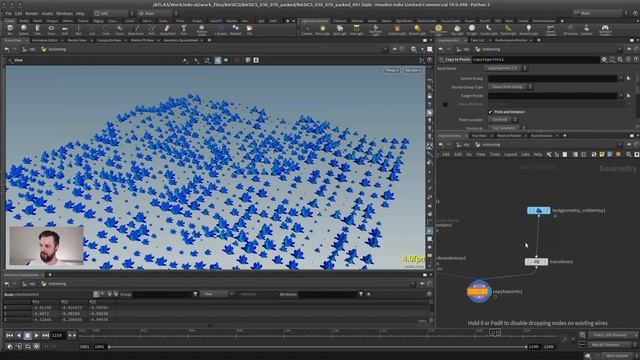Image resolution: width=640 pixels, height=360 pixels.
Task: Select the Font shelf tool
Action: 184,29
